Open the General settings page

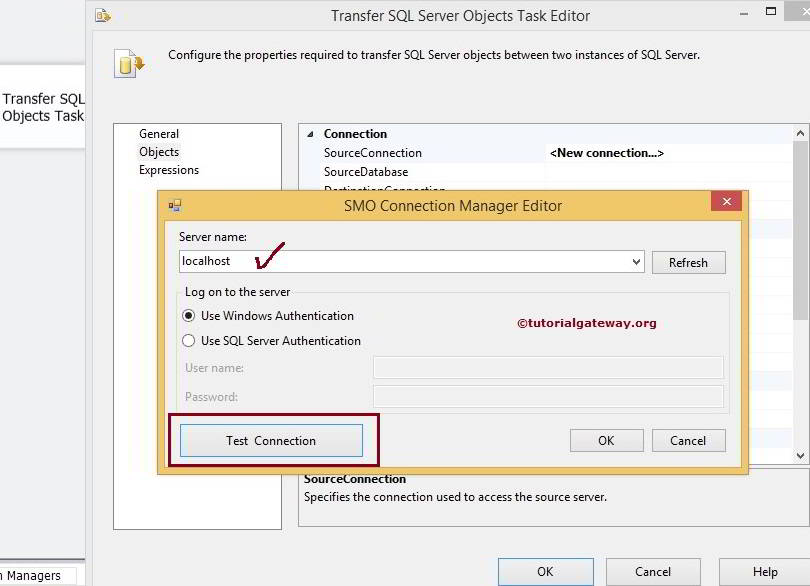point(162,133)
